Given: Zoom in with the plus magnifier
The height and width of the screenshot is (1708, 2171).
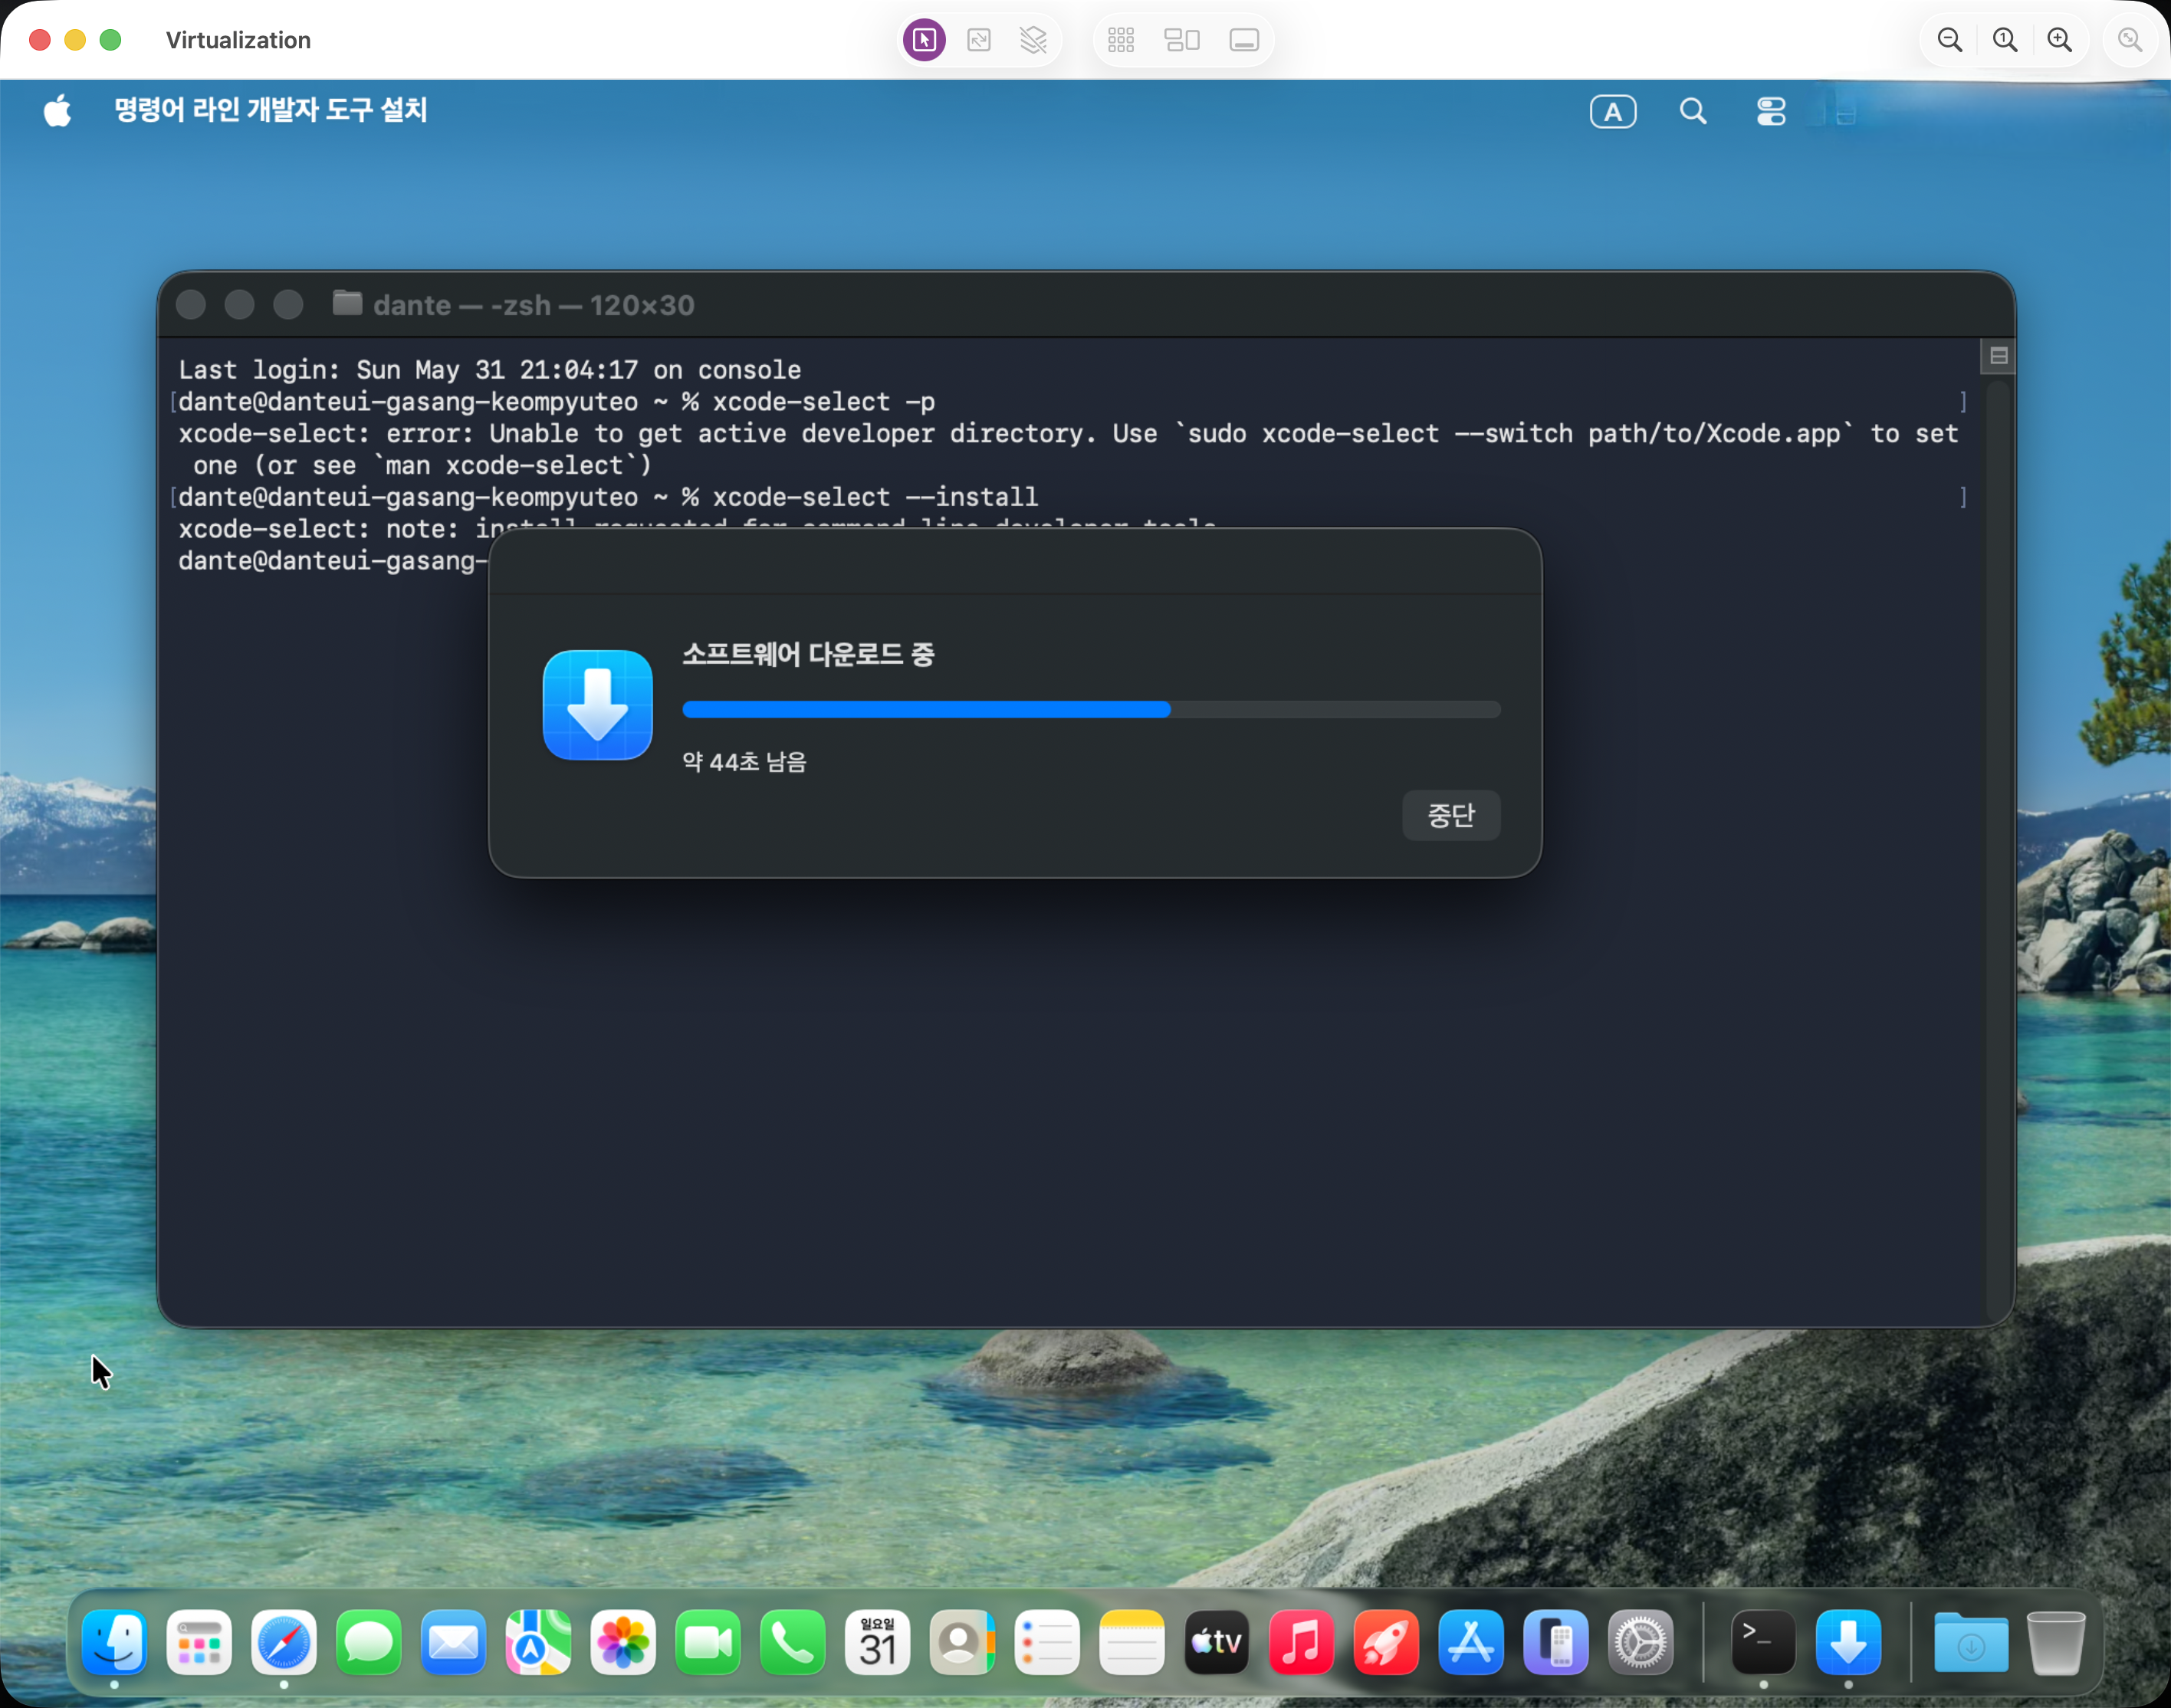Looking at the screenshot, I should pos(2060,40).
